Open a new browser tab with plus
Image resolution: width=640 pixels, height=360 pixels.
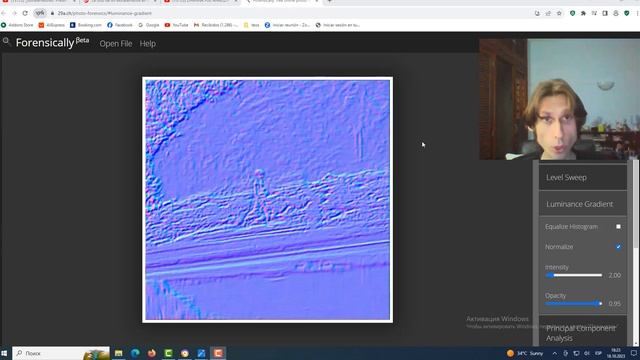pyautogui.click(x=329, y=2)
